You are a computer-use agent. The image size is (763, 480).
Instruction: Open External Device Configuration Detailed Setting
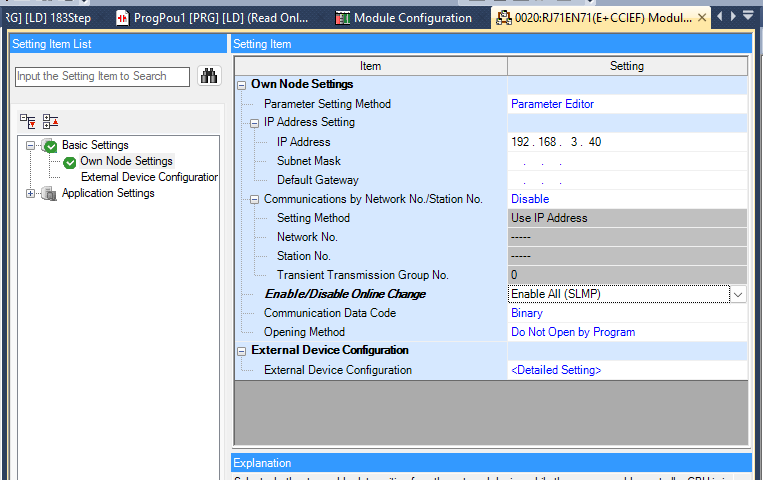[555, 370]
